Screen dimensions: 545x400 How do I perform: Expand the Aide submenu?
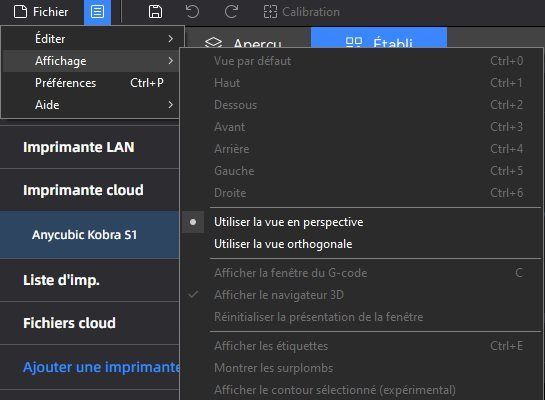point(91,105)
